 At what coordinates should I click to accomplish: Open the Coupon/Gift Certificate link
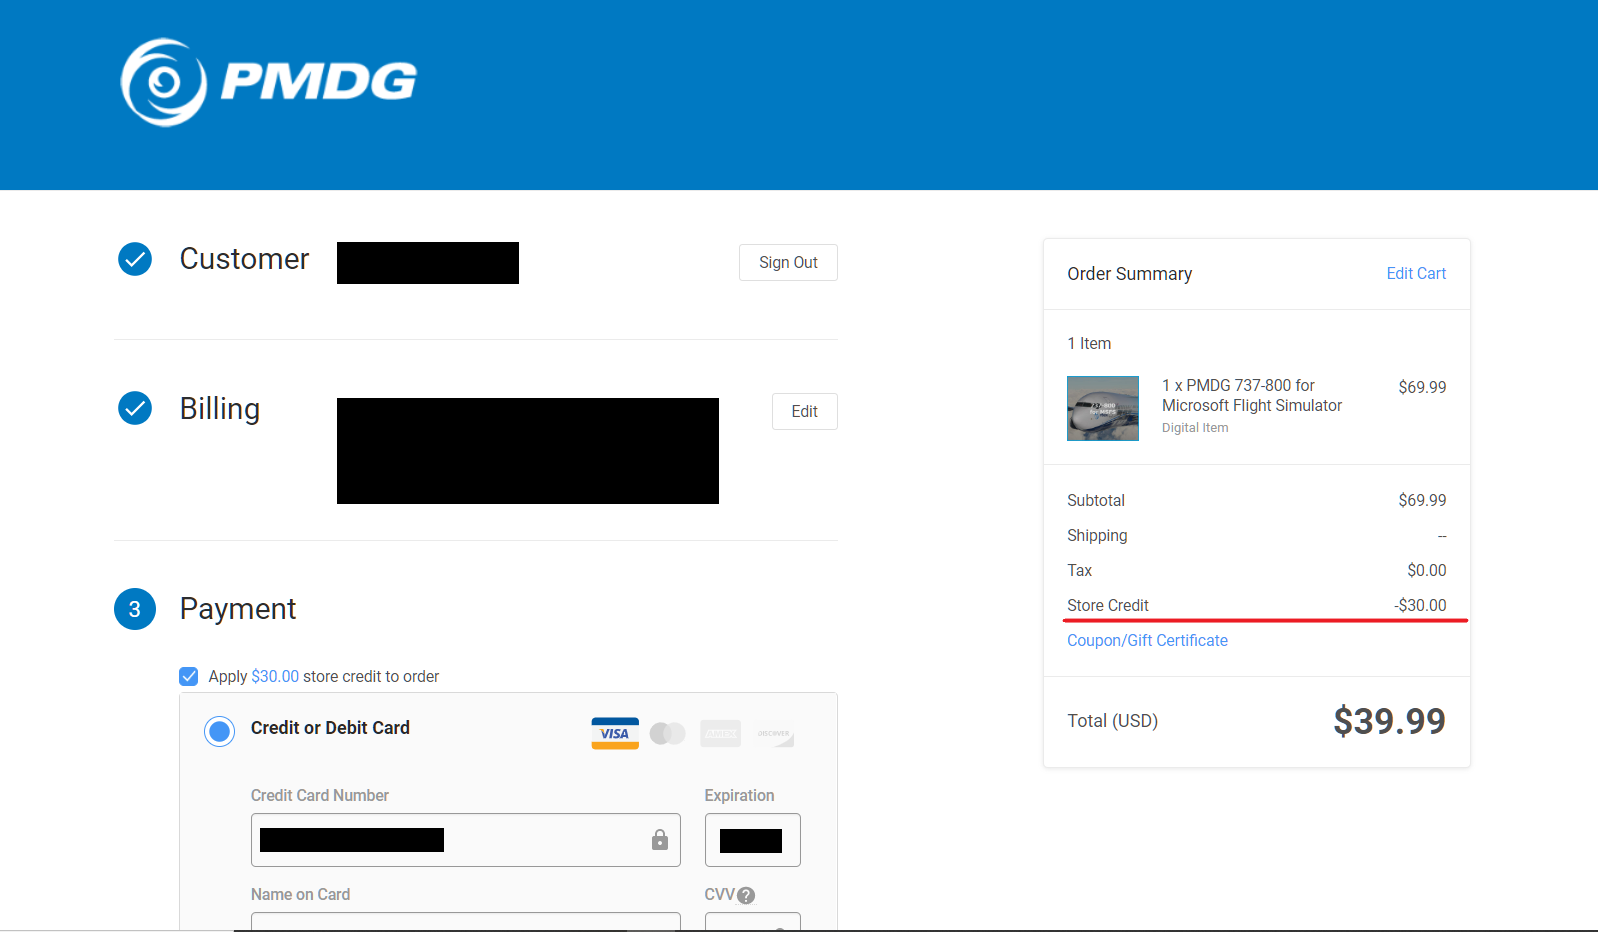click(x=1147, y=641)
